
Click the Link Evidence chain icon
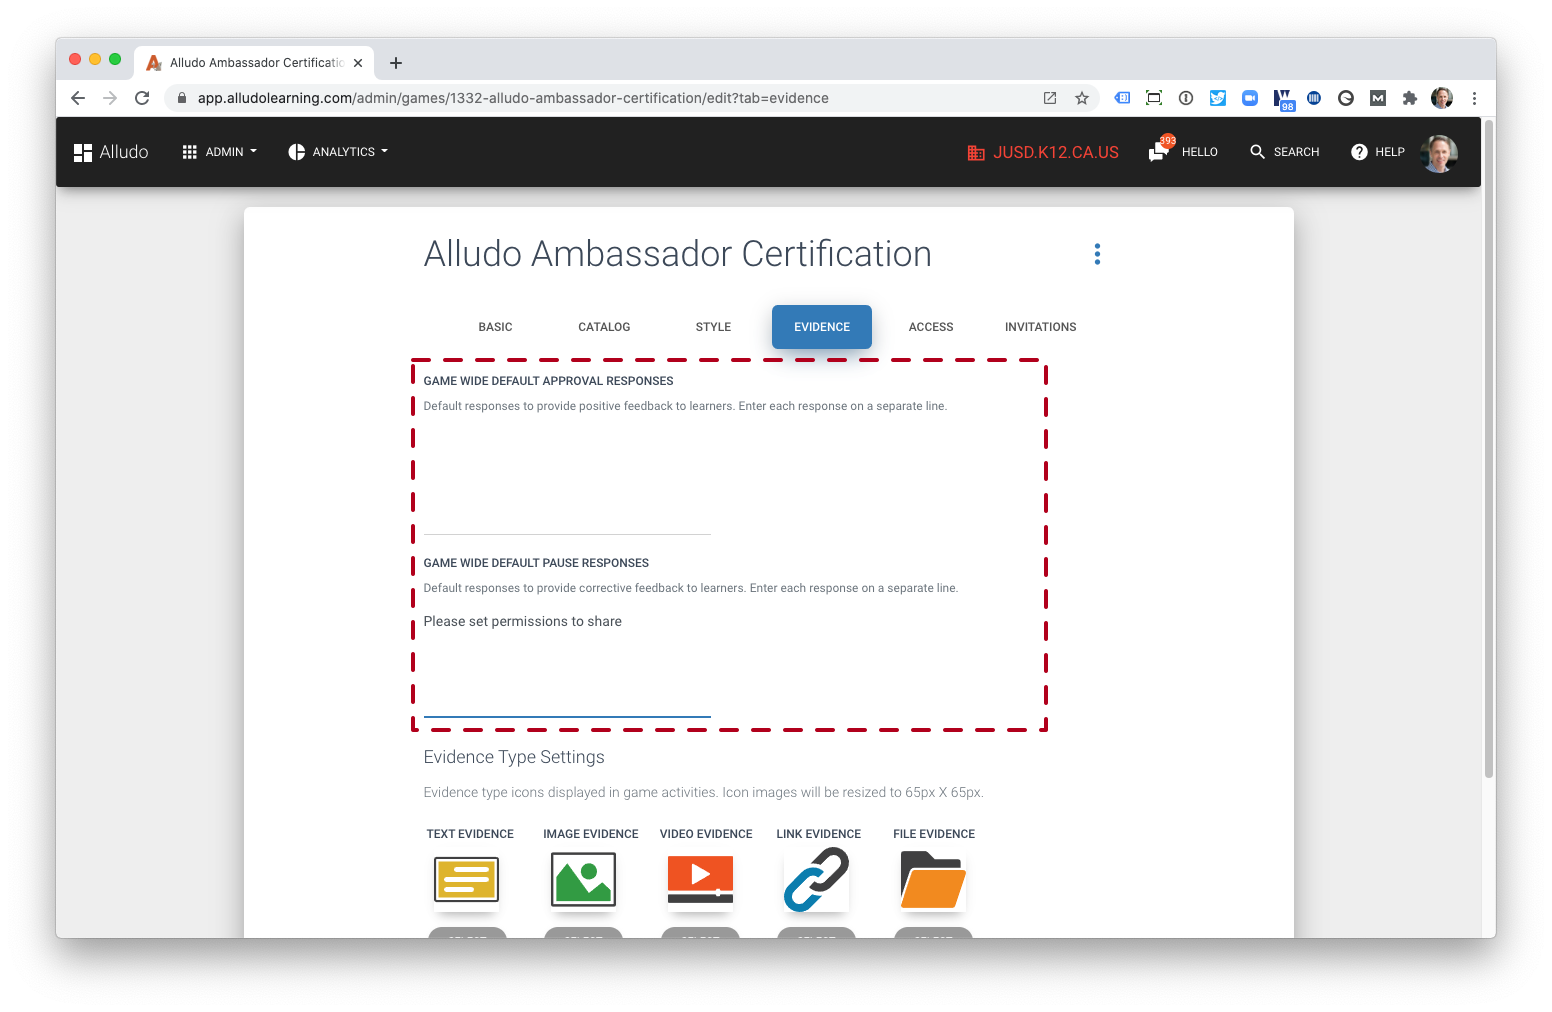(x=816, y=880)
